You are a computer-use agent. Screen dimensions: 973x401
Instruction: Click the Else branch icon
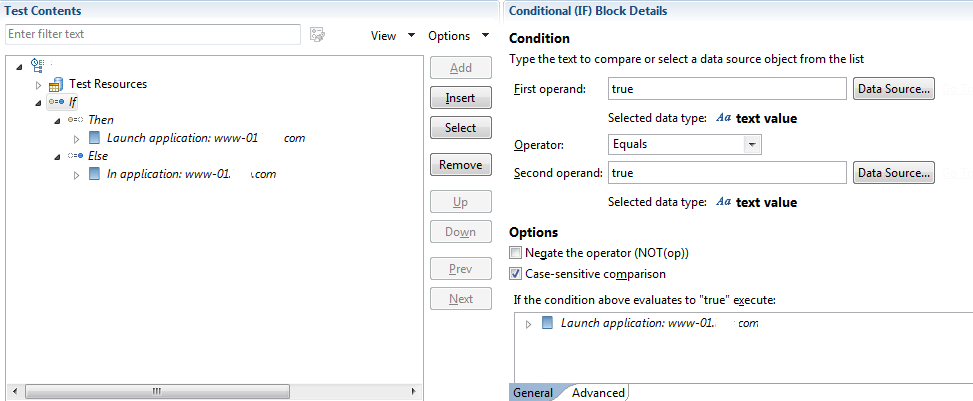click(x=76, y=155)
